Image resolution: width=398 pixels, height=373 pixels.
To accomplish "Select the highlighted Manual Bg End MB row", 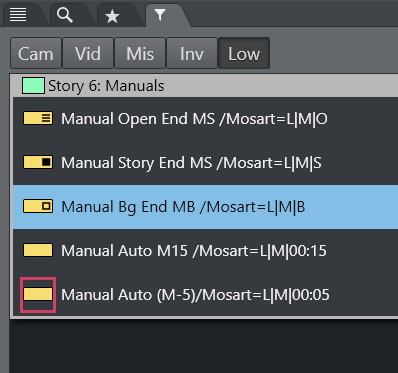I will pos(206,207).
